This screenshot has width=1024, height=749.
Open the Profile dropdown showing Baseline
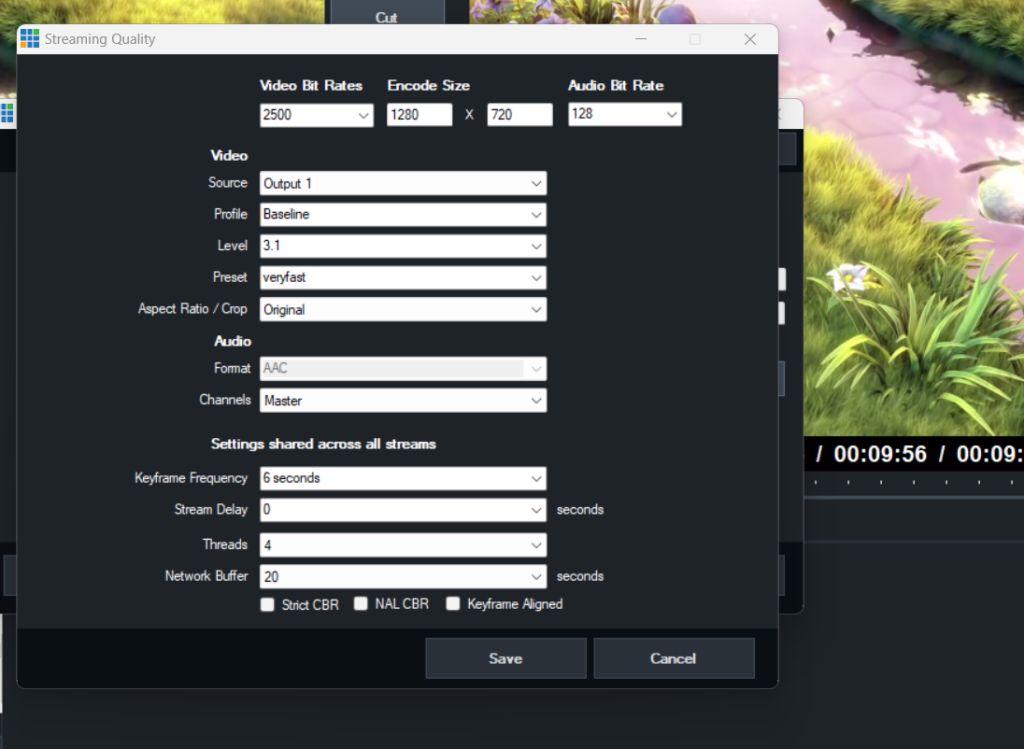403,214
